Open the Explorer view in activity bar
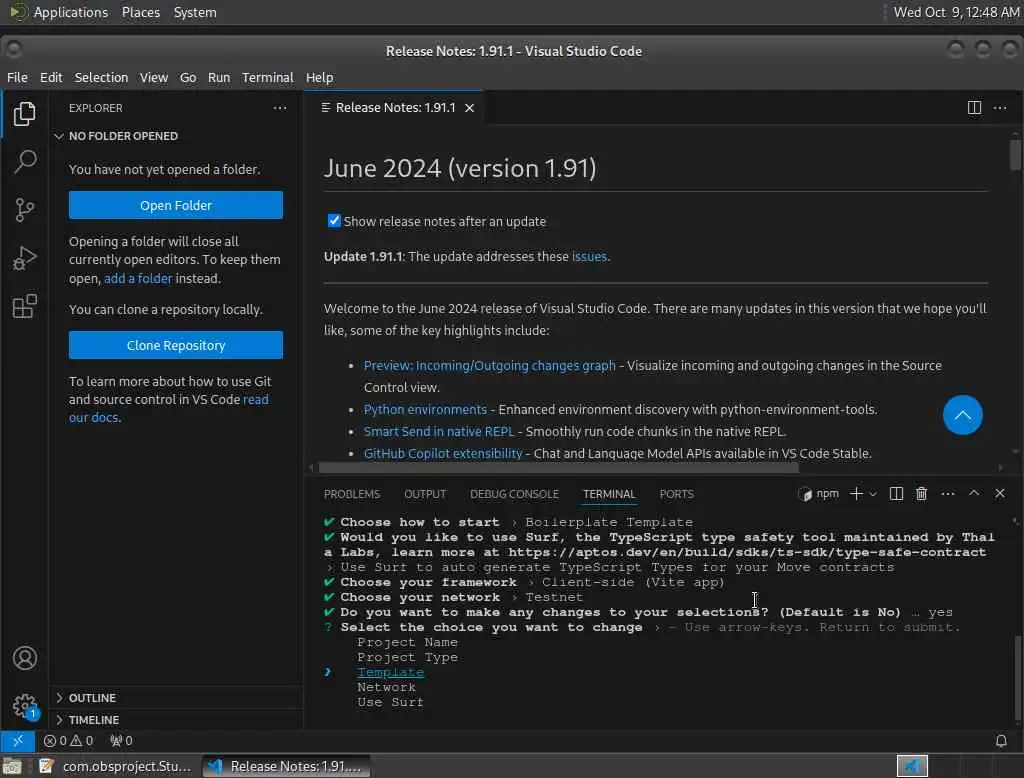 (x=24, y=114)
